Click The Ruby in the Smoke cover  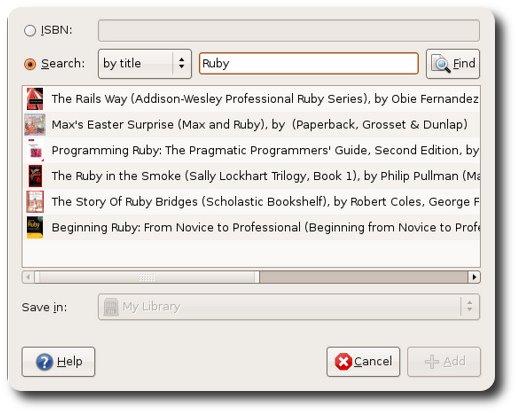coord(35,176)
